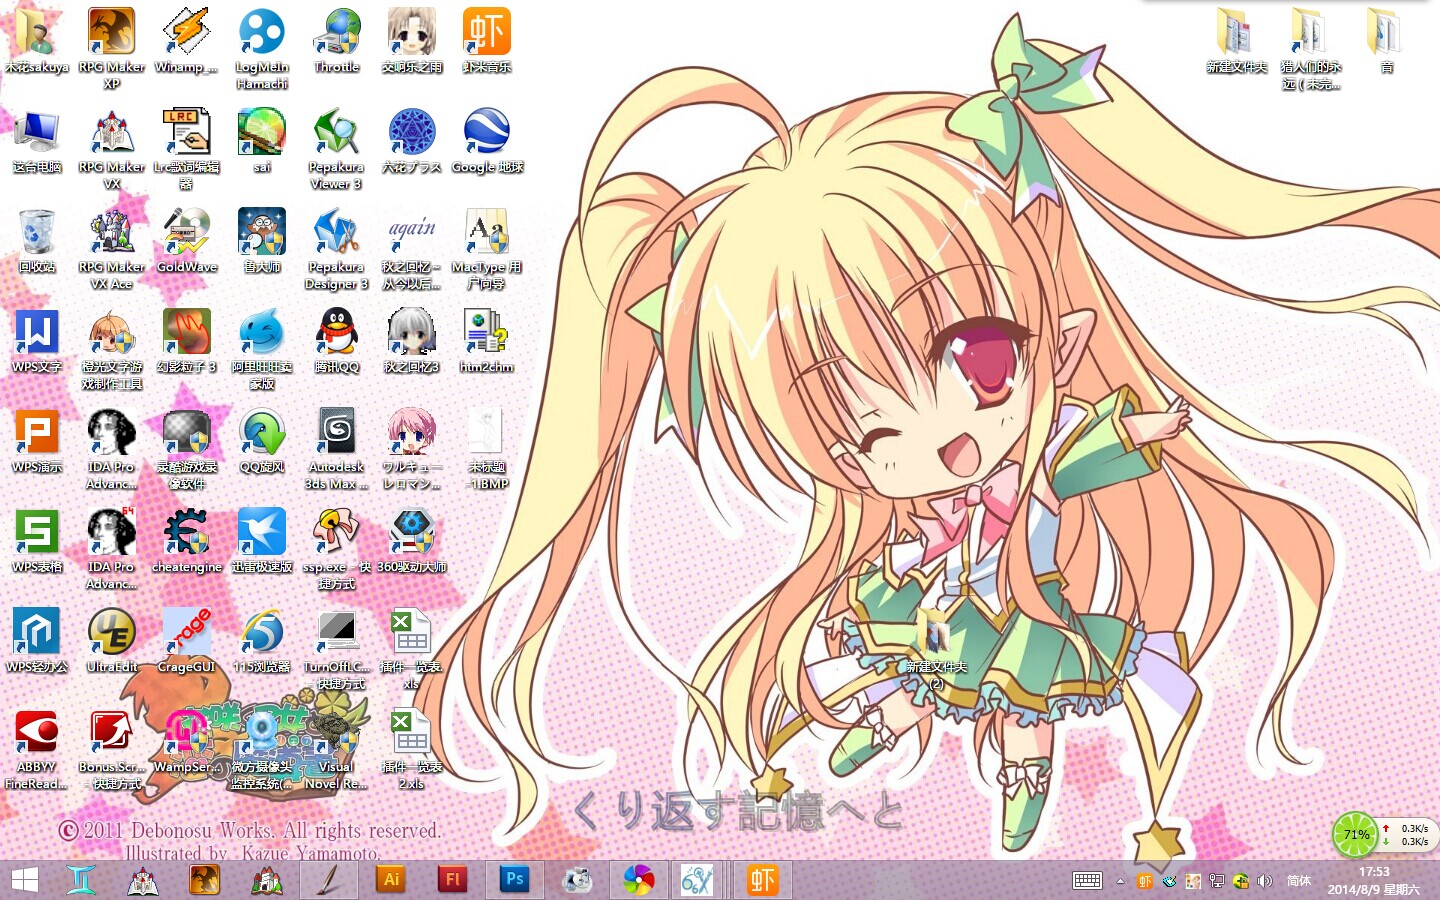The height and width of the screenshot is (900, 1440).
Task: Open GoldWave audio editor shortcut
Action: coord(187,240)
